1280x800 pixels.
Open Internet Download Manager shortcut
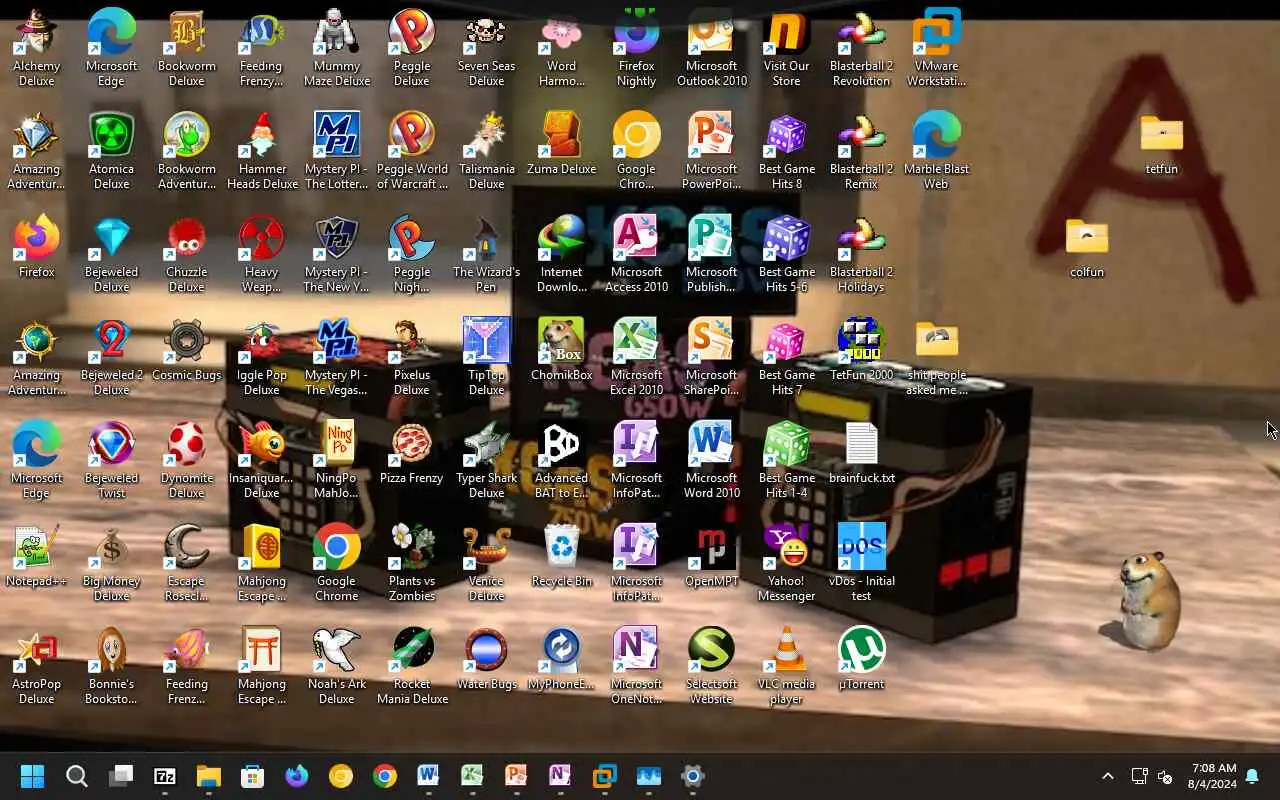(x=561, y=254)
